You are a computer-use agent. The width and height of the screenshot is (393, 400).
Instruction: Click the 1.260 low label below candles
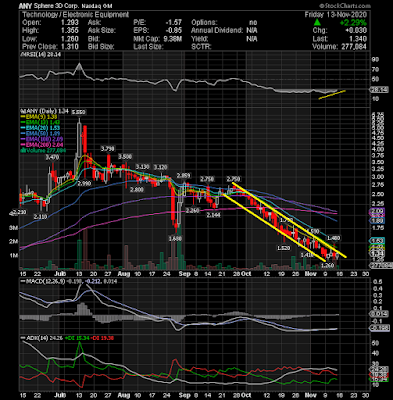[x=327, y=265]
